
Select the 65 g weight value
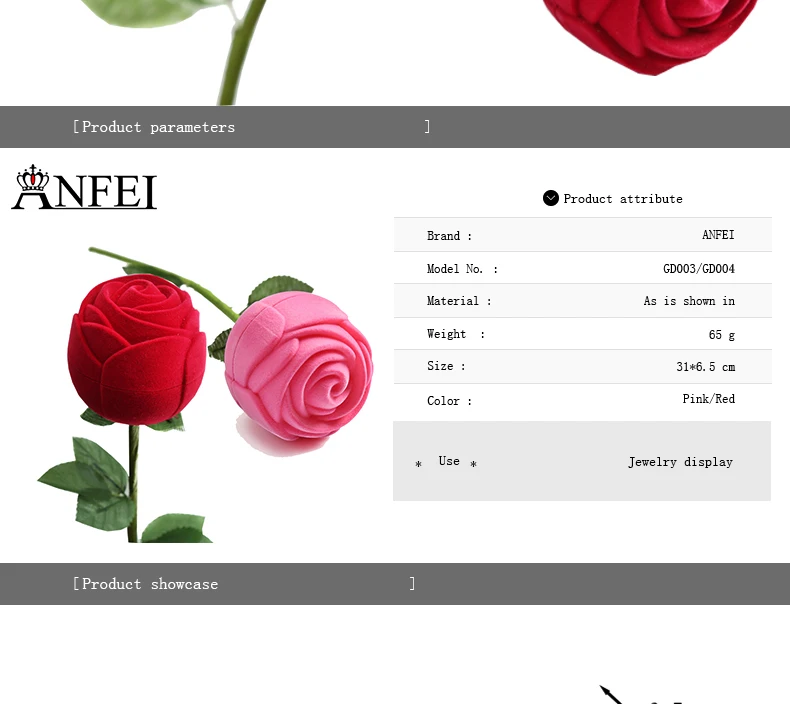721,335
